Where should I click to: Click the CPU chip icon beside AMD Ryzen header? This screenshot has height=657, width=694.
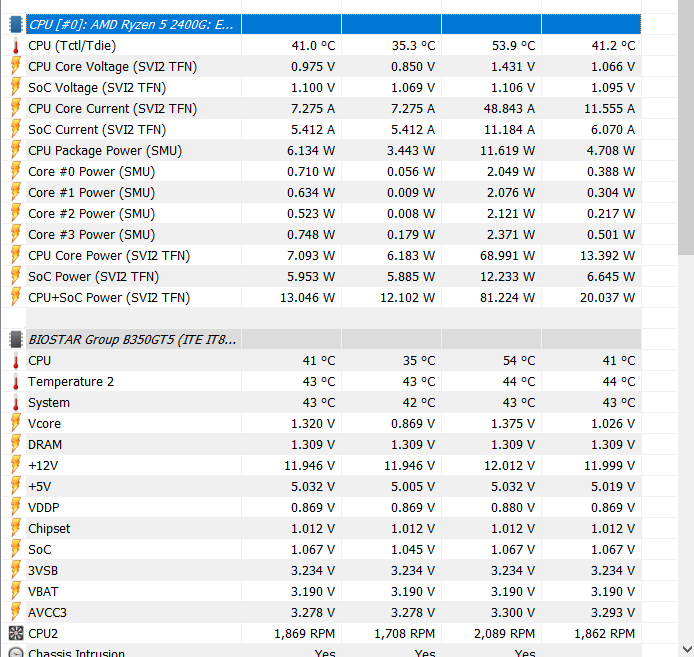[15, 24]
